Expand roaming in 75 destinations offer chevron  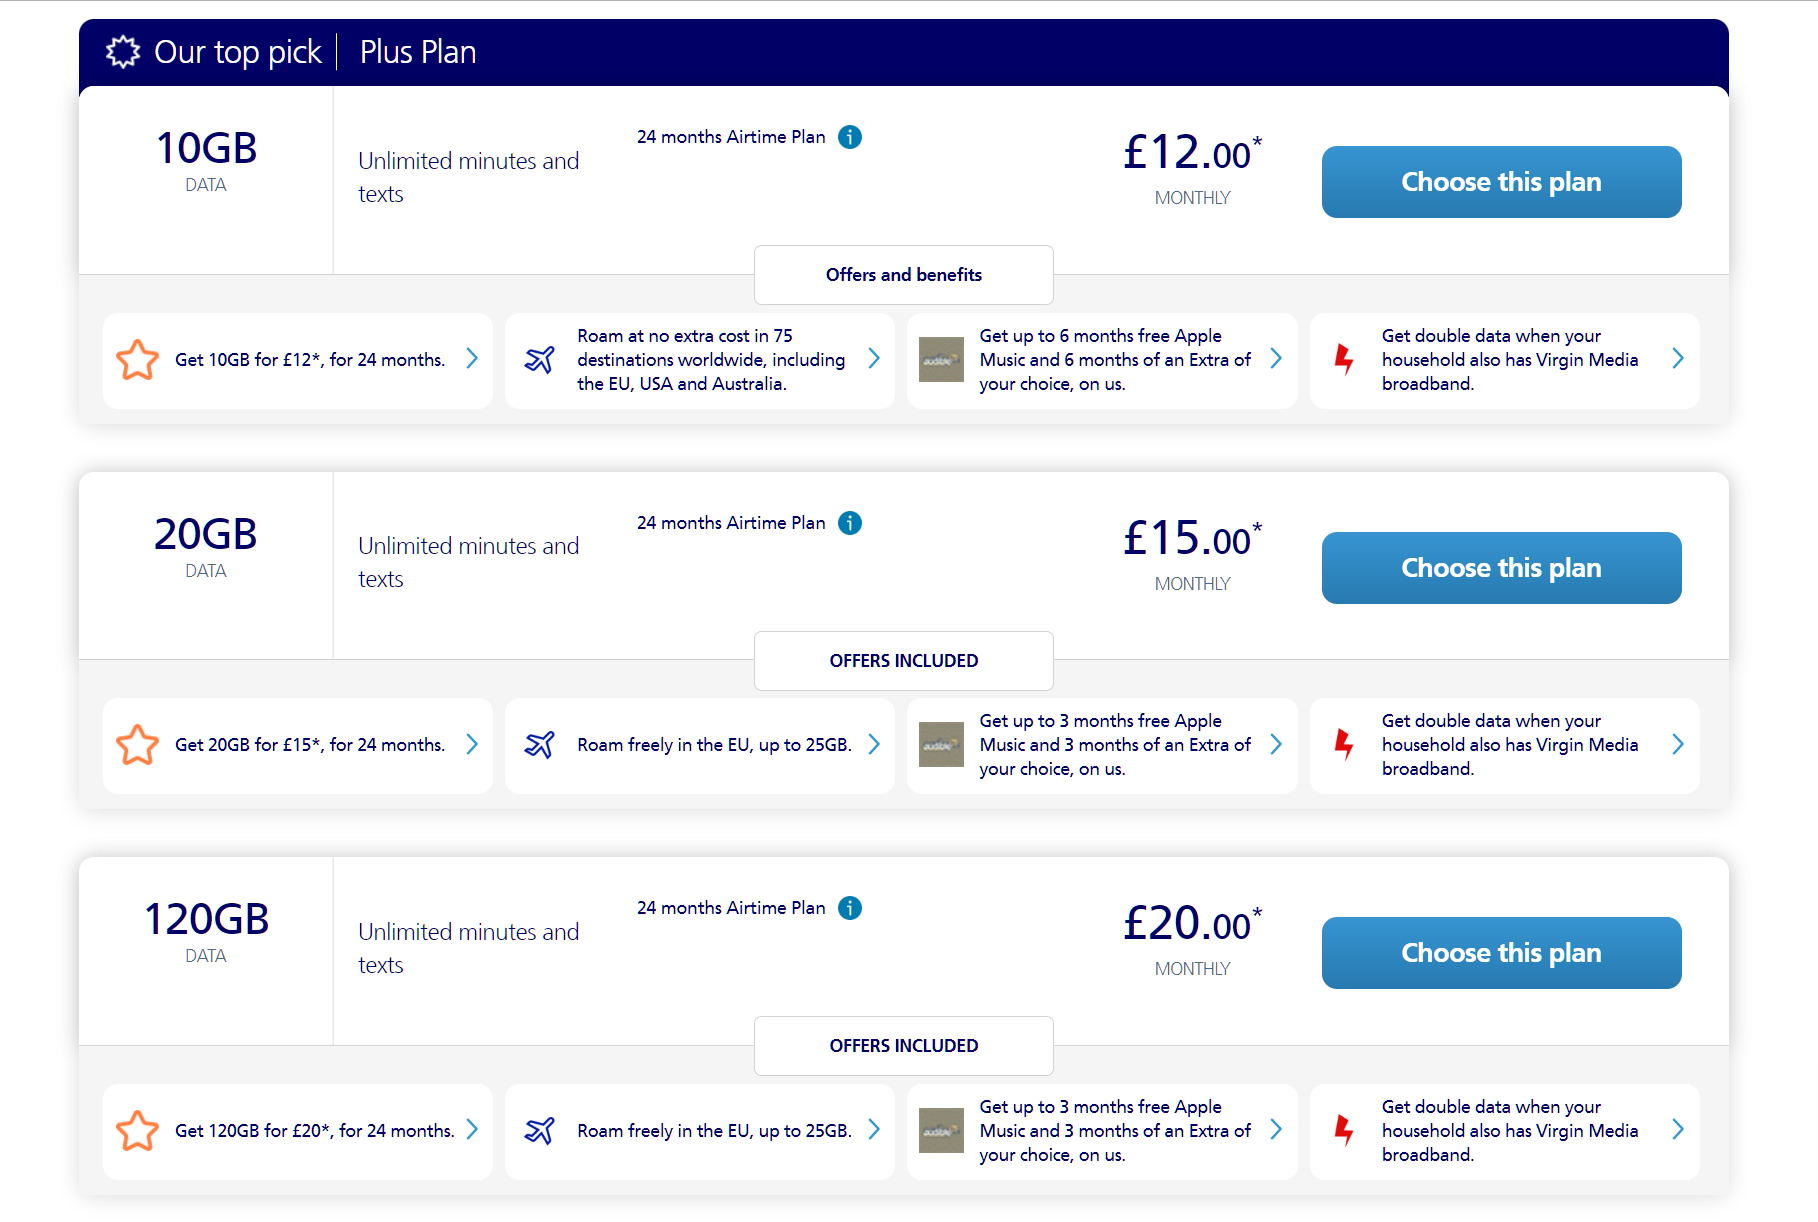pos(874,358)
